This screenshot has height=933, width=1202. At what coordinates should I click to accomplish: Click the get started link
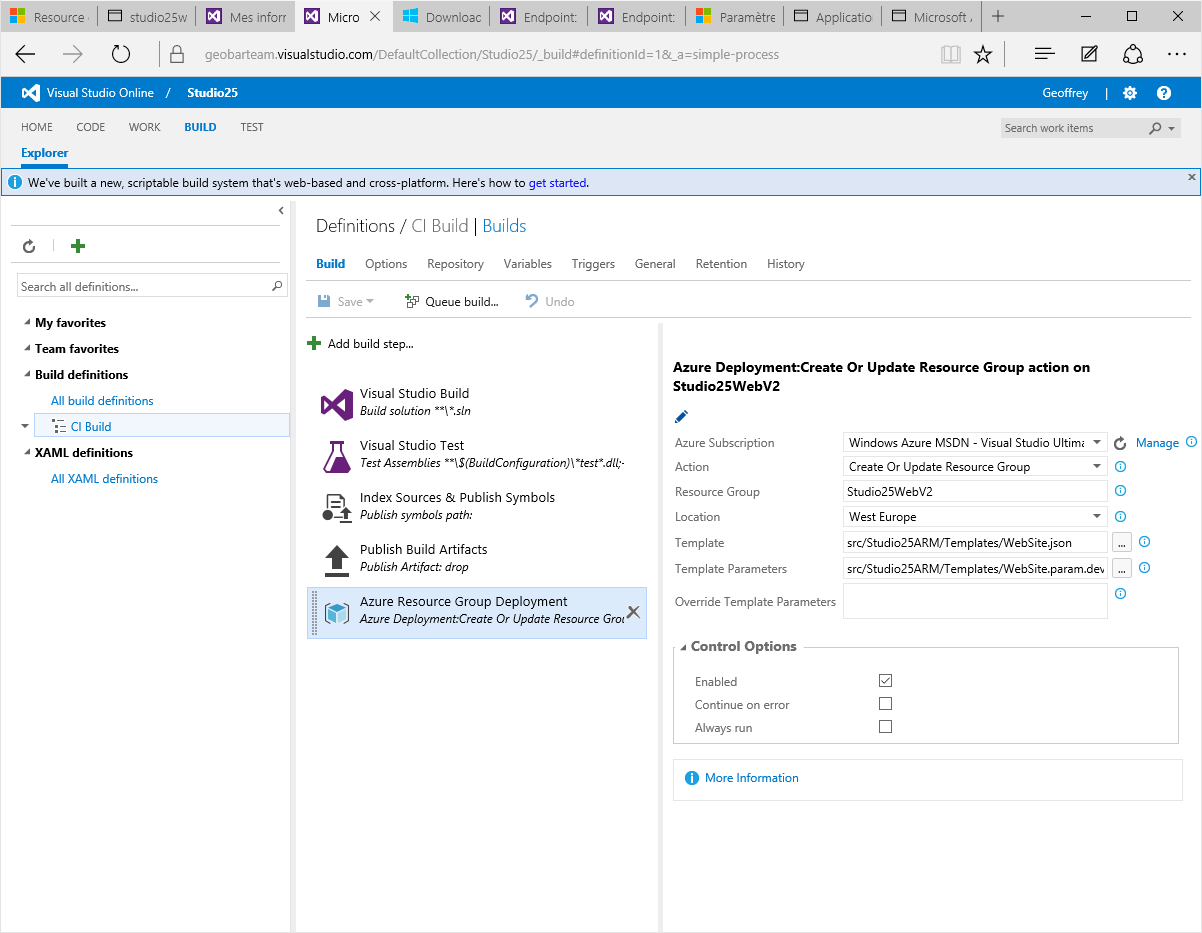(x=558, y=183)
